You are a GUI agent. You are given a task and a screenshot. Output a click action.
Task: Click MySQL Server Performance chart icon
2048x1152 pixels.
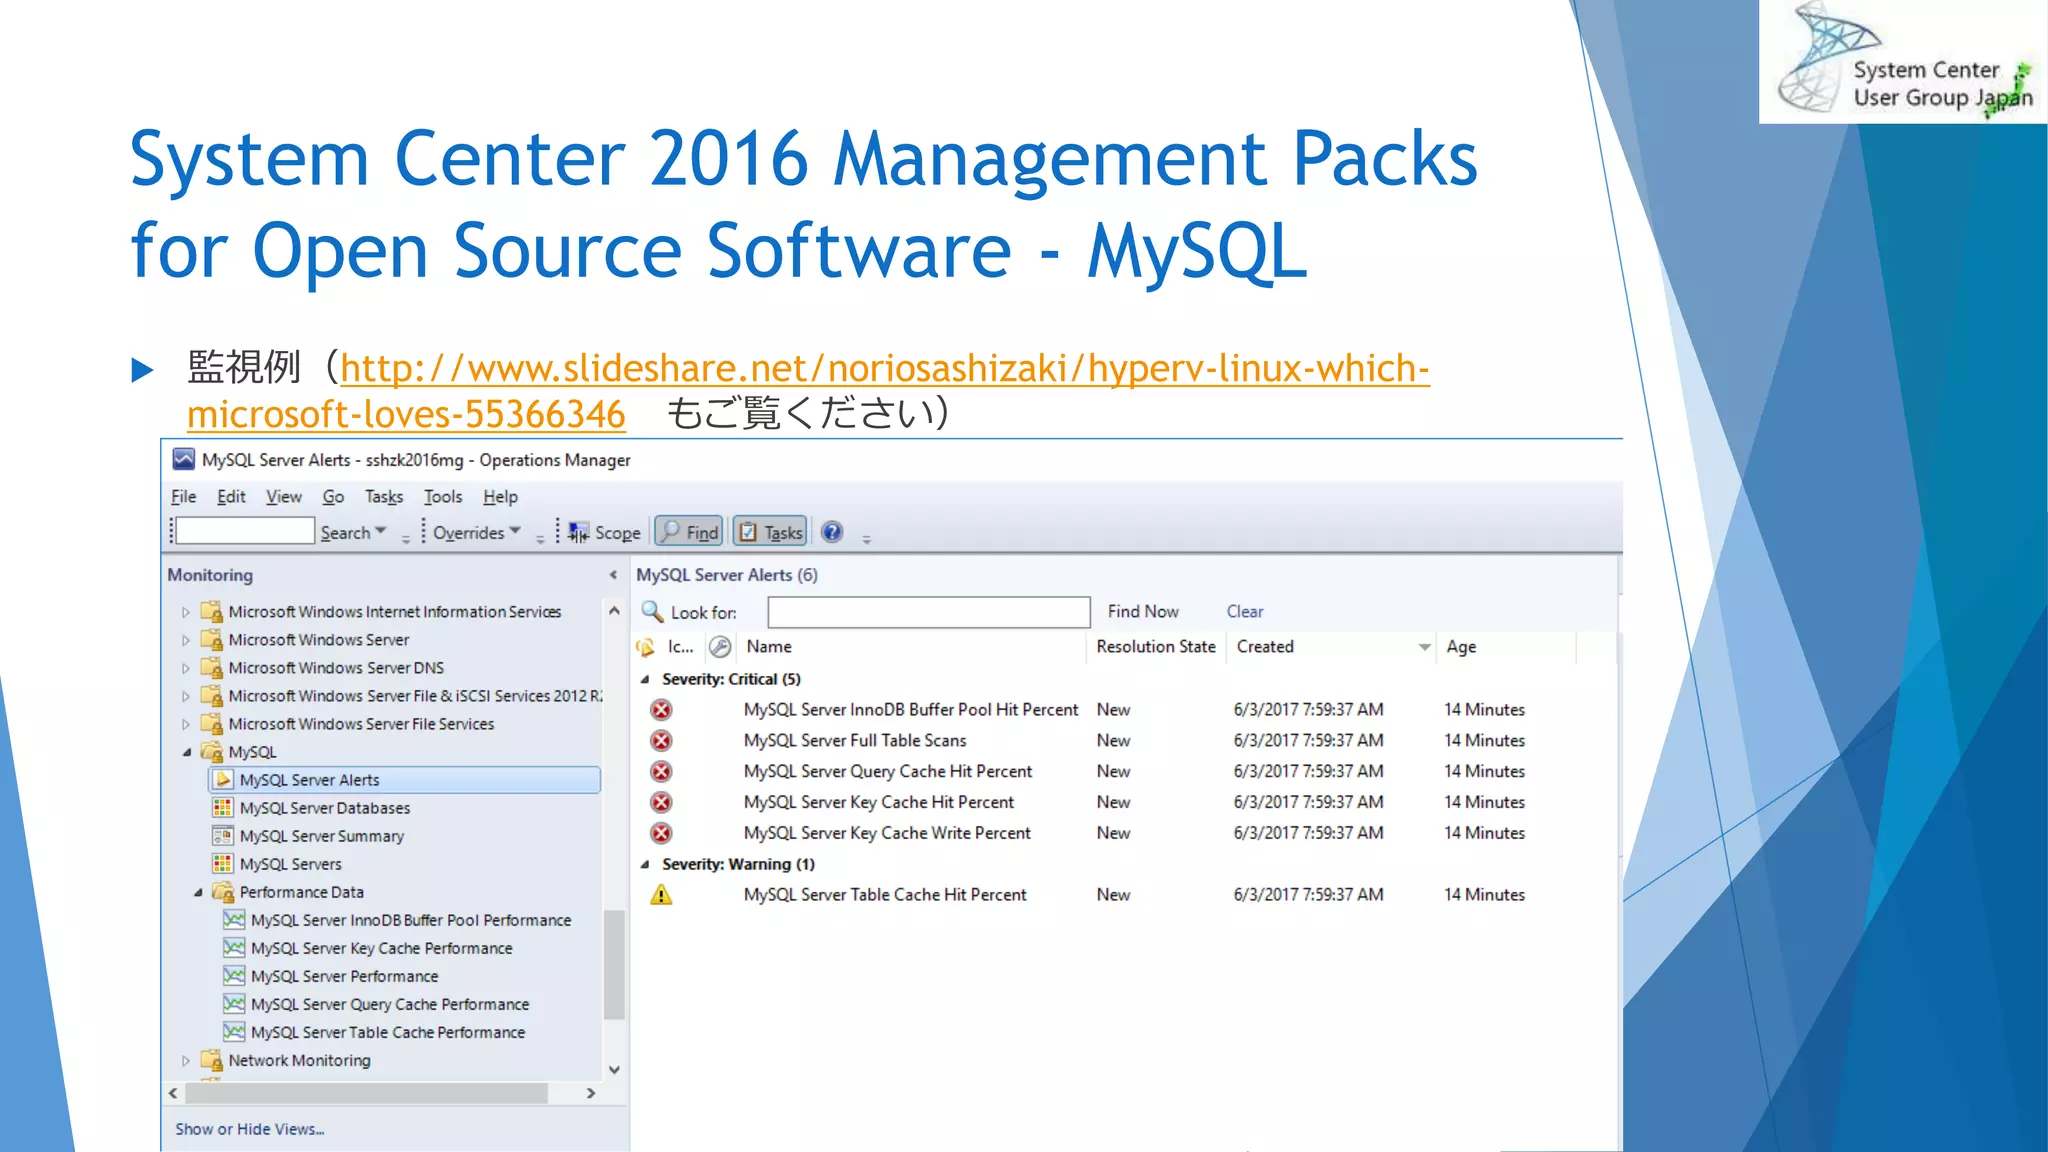point(234,976)
